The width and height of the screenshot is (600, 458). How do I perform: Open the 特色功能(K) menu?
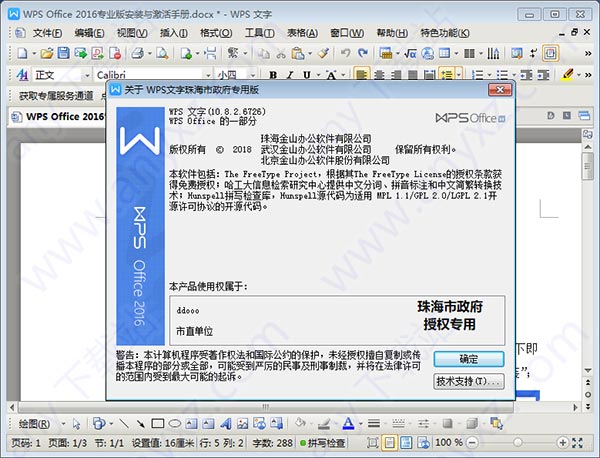[445, 33]
